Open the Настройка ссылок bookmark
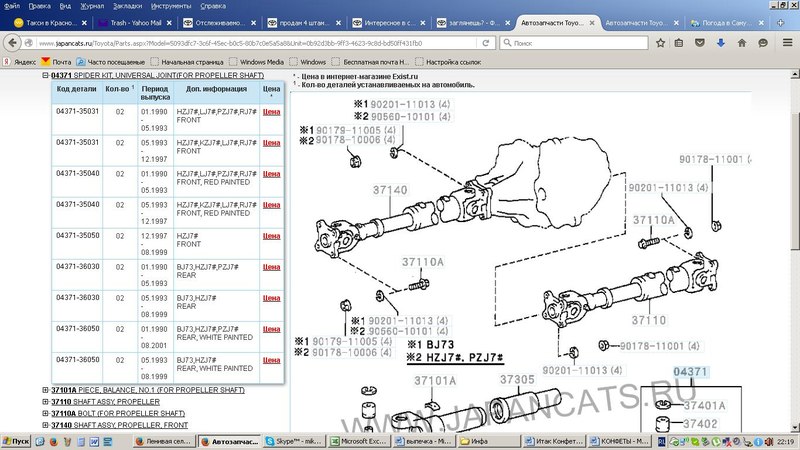 (x=448, y=62)
